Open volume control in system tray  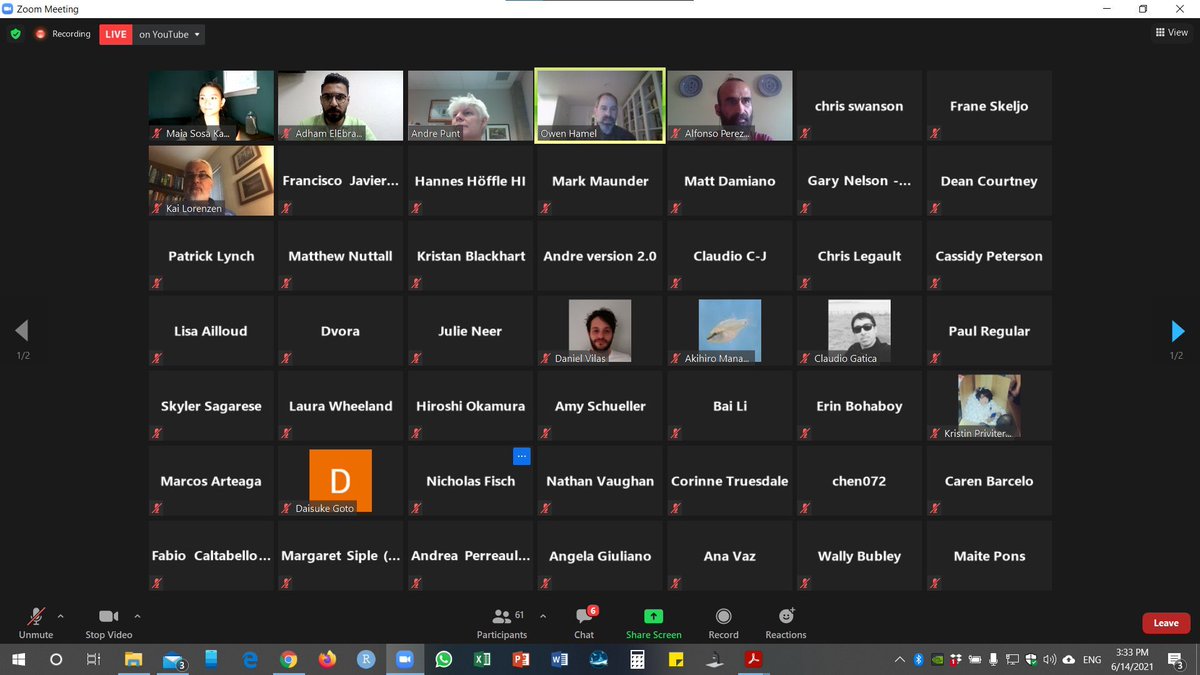(x=1049, y=660)
